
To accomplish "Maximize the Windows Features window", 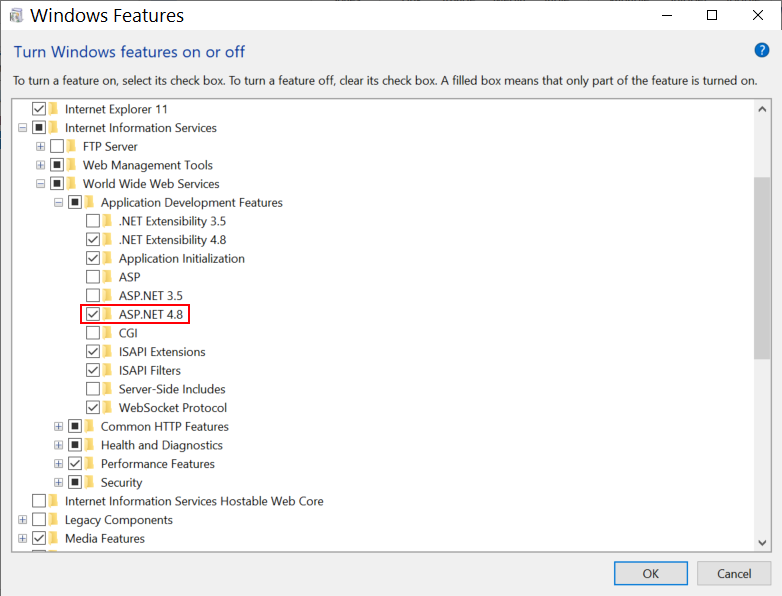I will tap(712, 15).
